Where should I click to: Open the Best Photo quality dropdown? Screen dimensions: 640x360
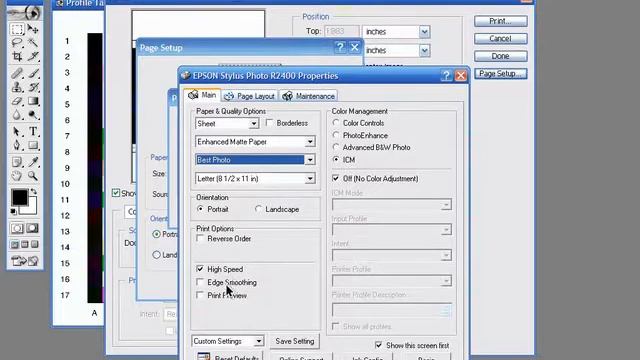[x=310, y=160]
